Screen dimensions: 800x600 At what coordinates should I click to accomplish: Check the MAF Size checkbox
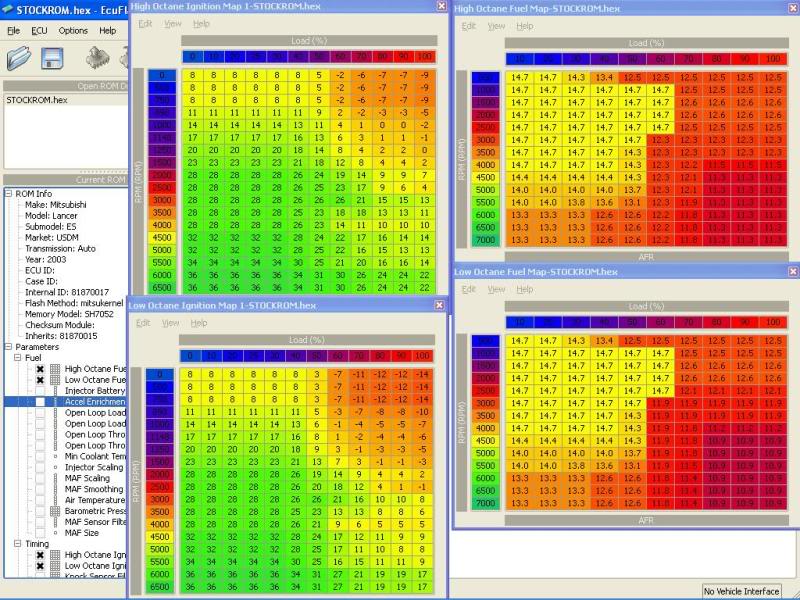(40, 533)
